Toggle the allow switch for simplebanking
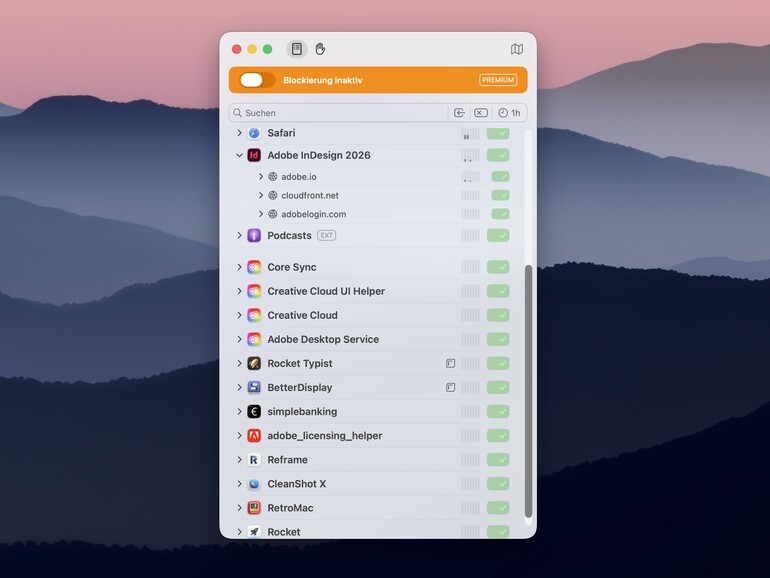770x578 pixels. [498, 412]
